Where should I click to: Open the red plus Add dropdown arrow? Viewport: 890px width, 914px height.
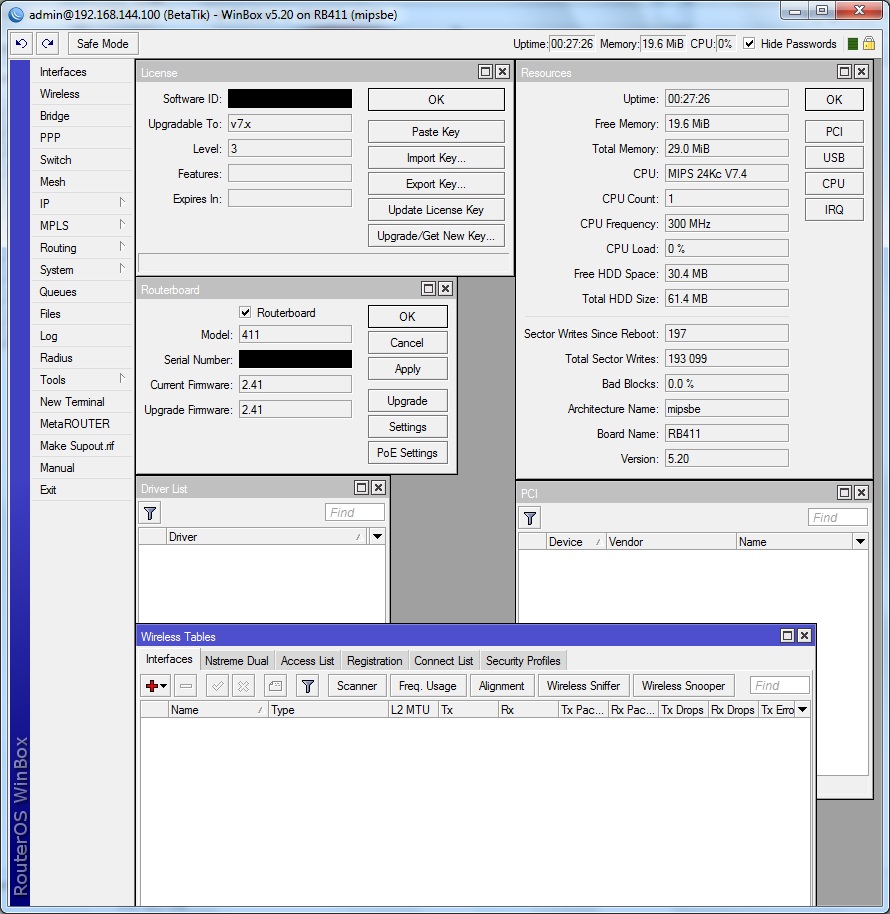coord(164,686)
